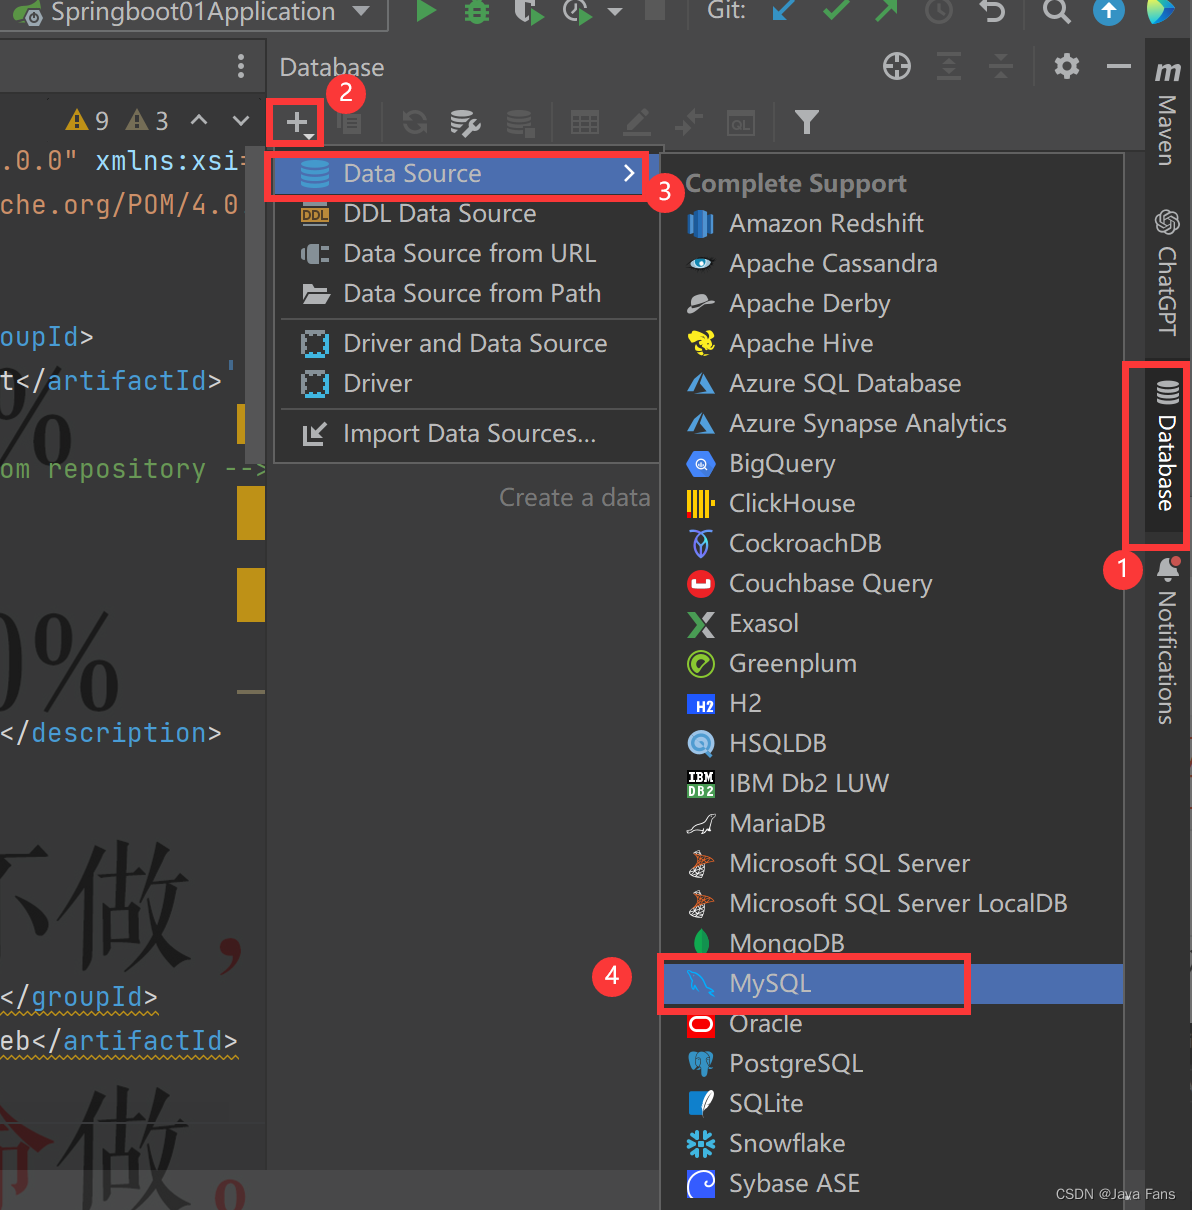Choose Driver and Data Source

point(466,344)
